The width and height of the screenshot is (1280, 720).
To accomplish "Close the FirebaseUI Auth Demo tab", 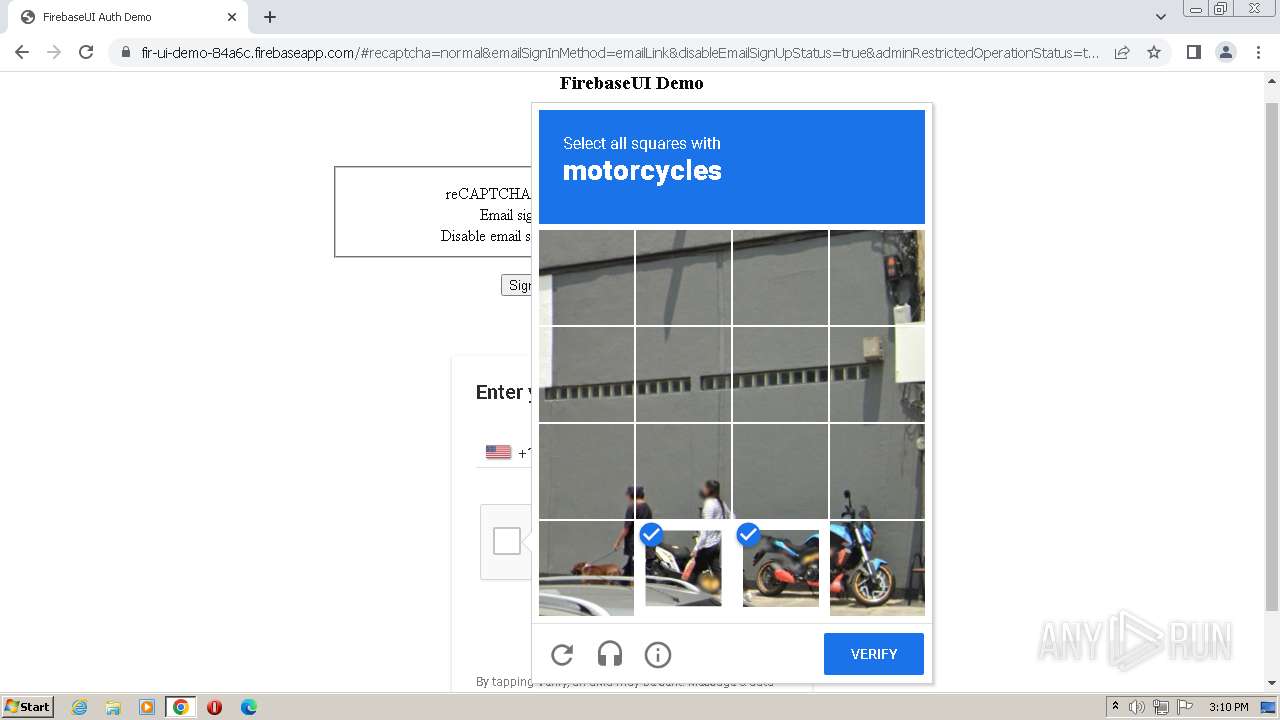I will click(x=232, y=17).
